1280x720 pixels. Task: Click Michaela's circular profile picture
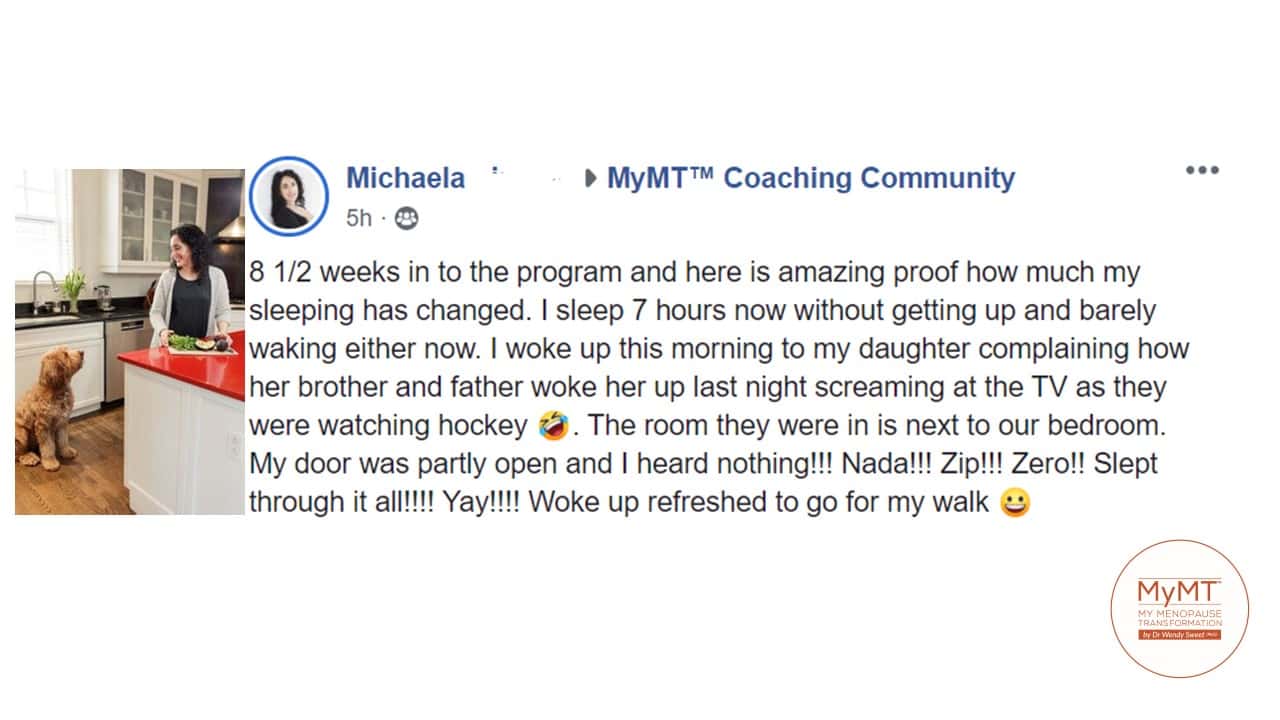point(289,195)
